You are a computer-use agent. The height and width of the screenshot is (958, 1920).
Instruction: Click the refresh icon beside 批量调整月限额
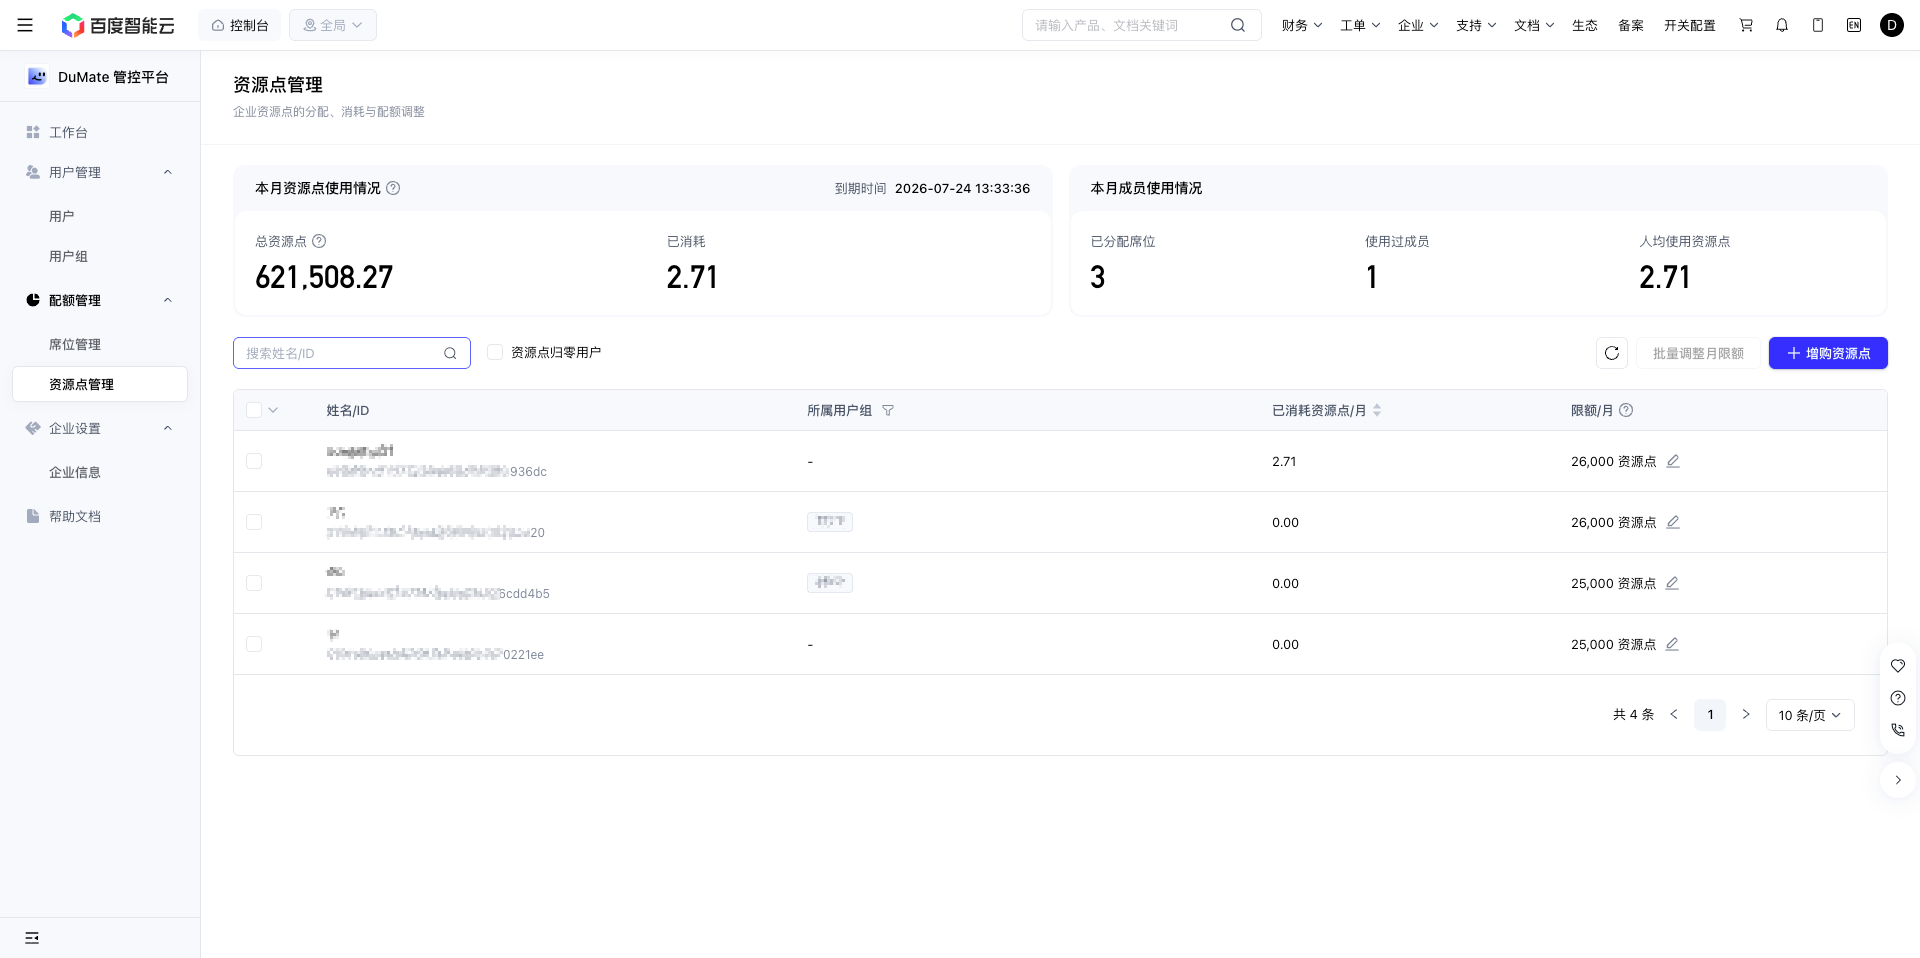(1612, 353)
